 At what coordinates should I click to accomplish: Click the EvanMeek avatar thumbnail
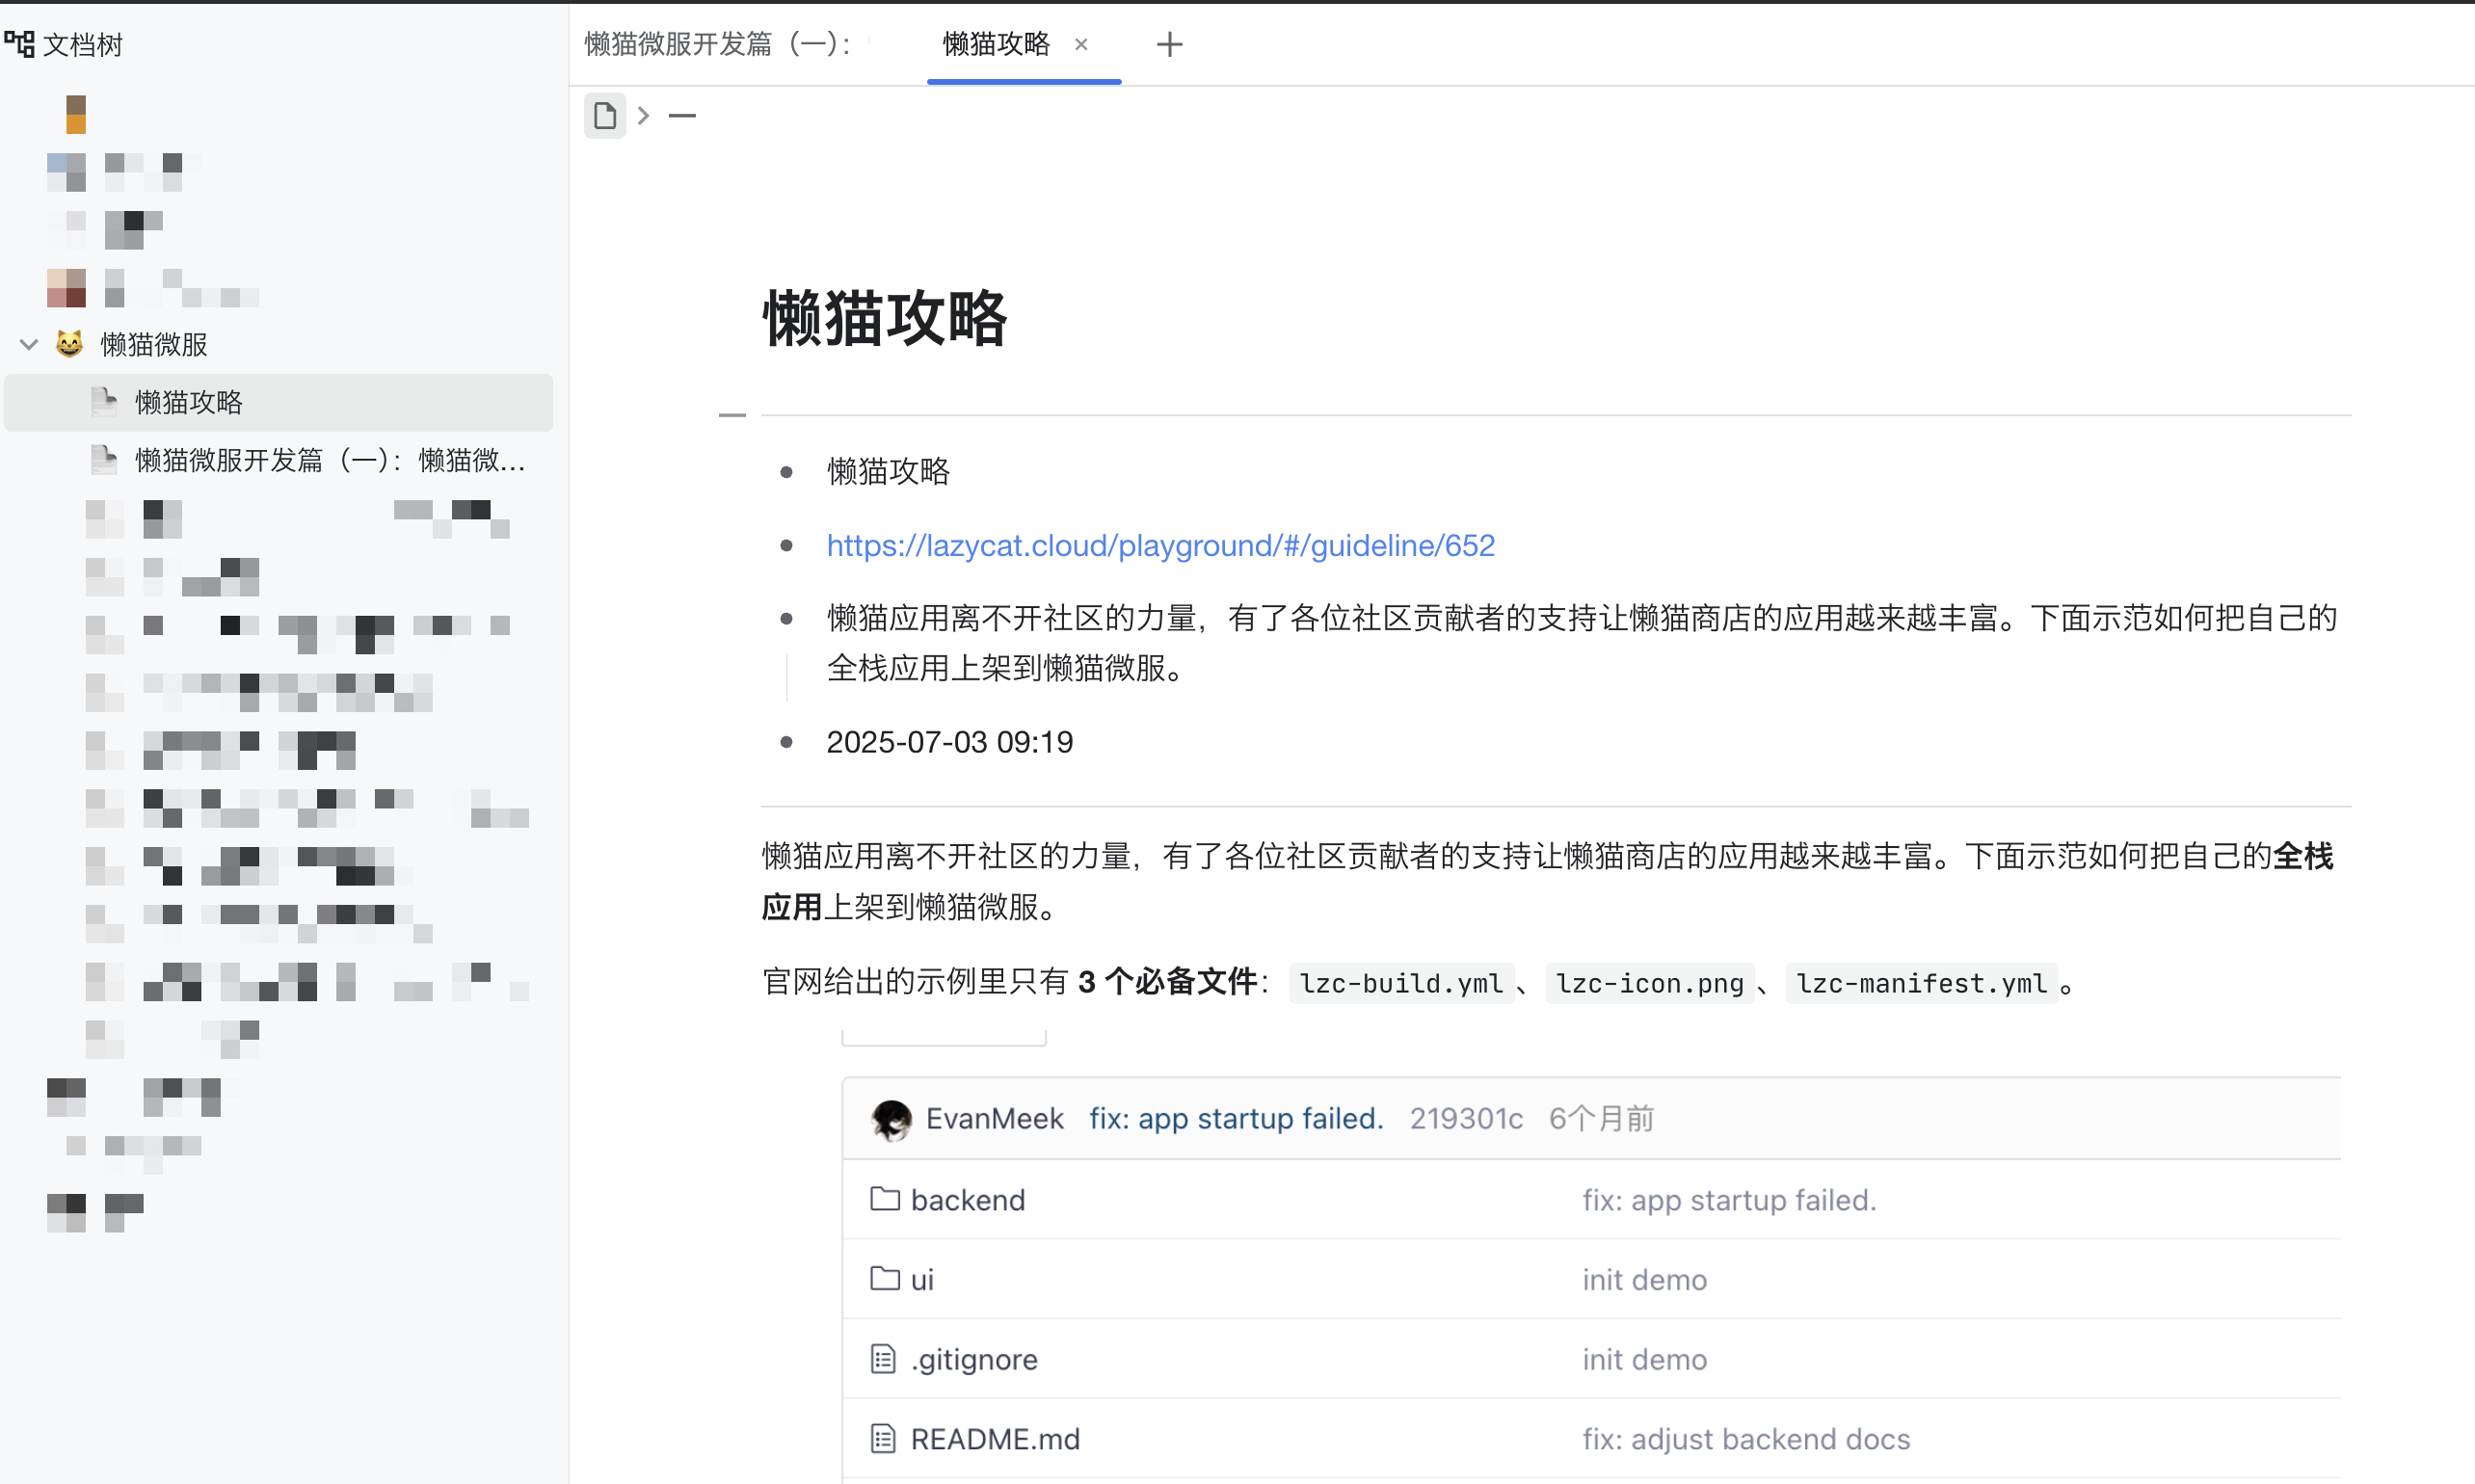[x=891, y=1119]
